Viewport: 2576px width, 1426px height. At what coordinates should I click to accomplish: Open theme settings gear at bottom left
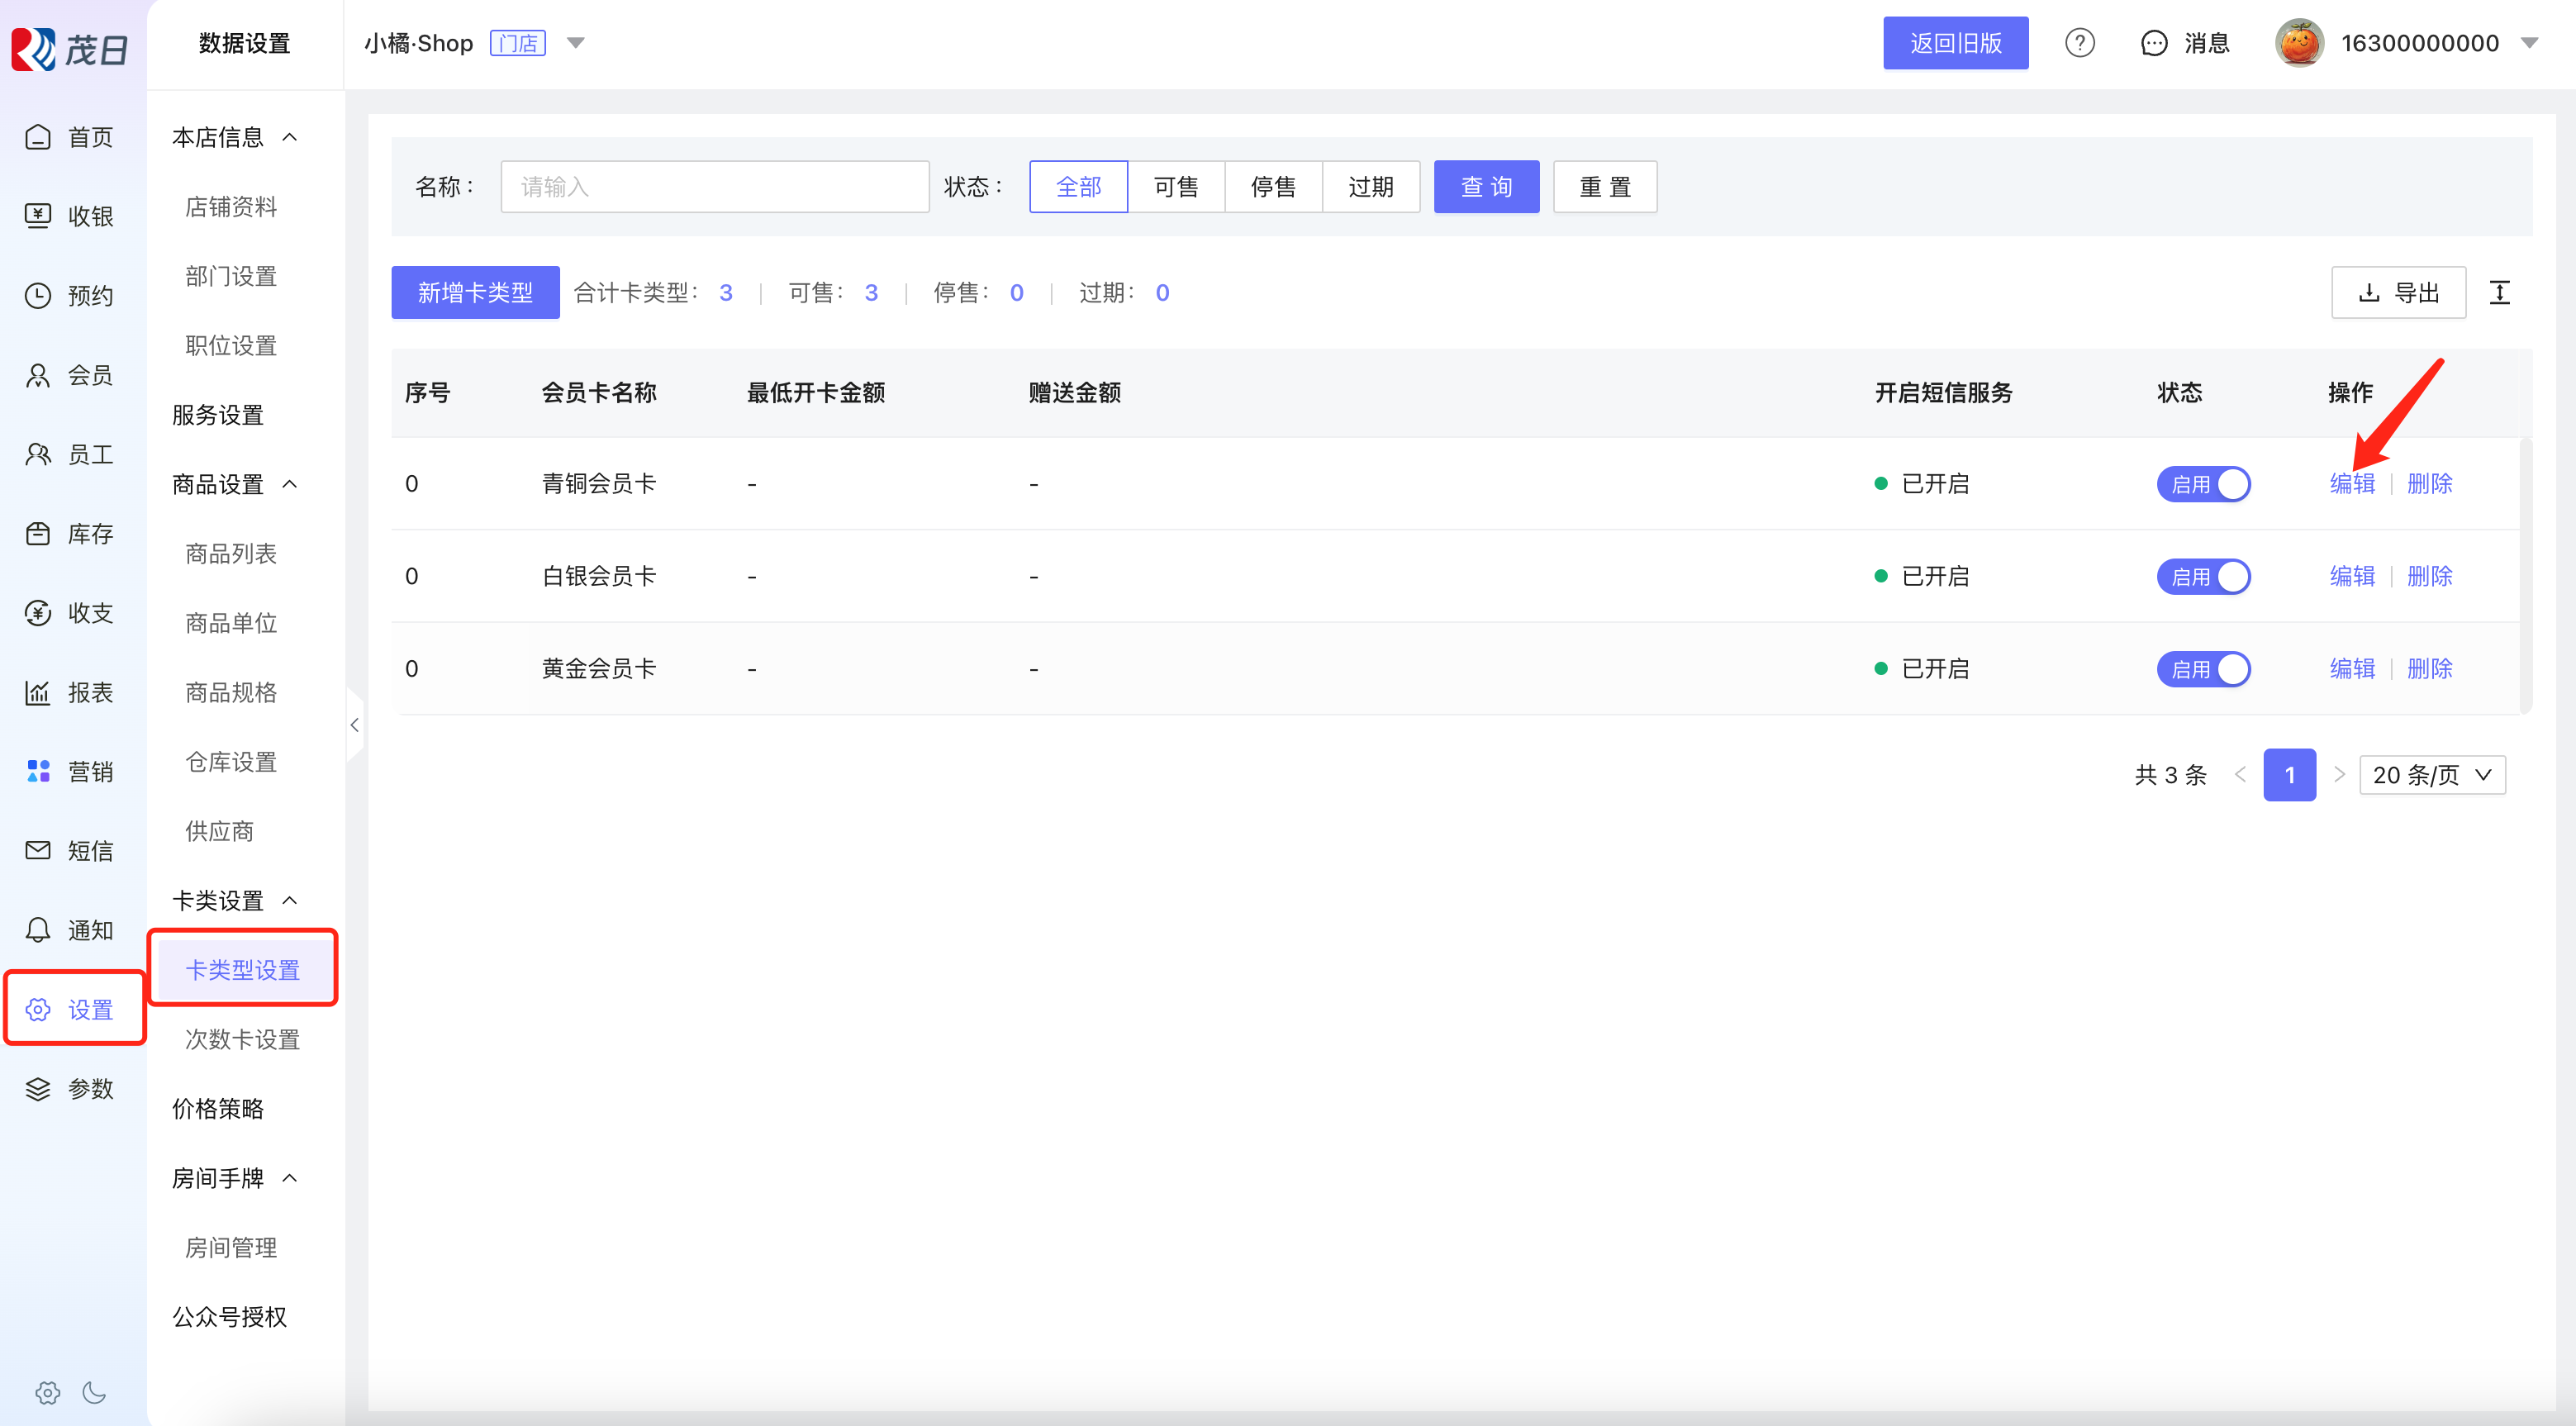47,1392
